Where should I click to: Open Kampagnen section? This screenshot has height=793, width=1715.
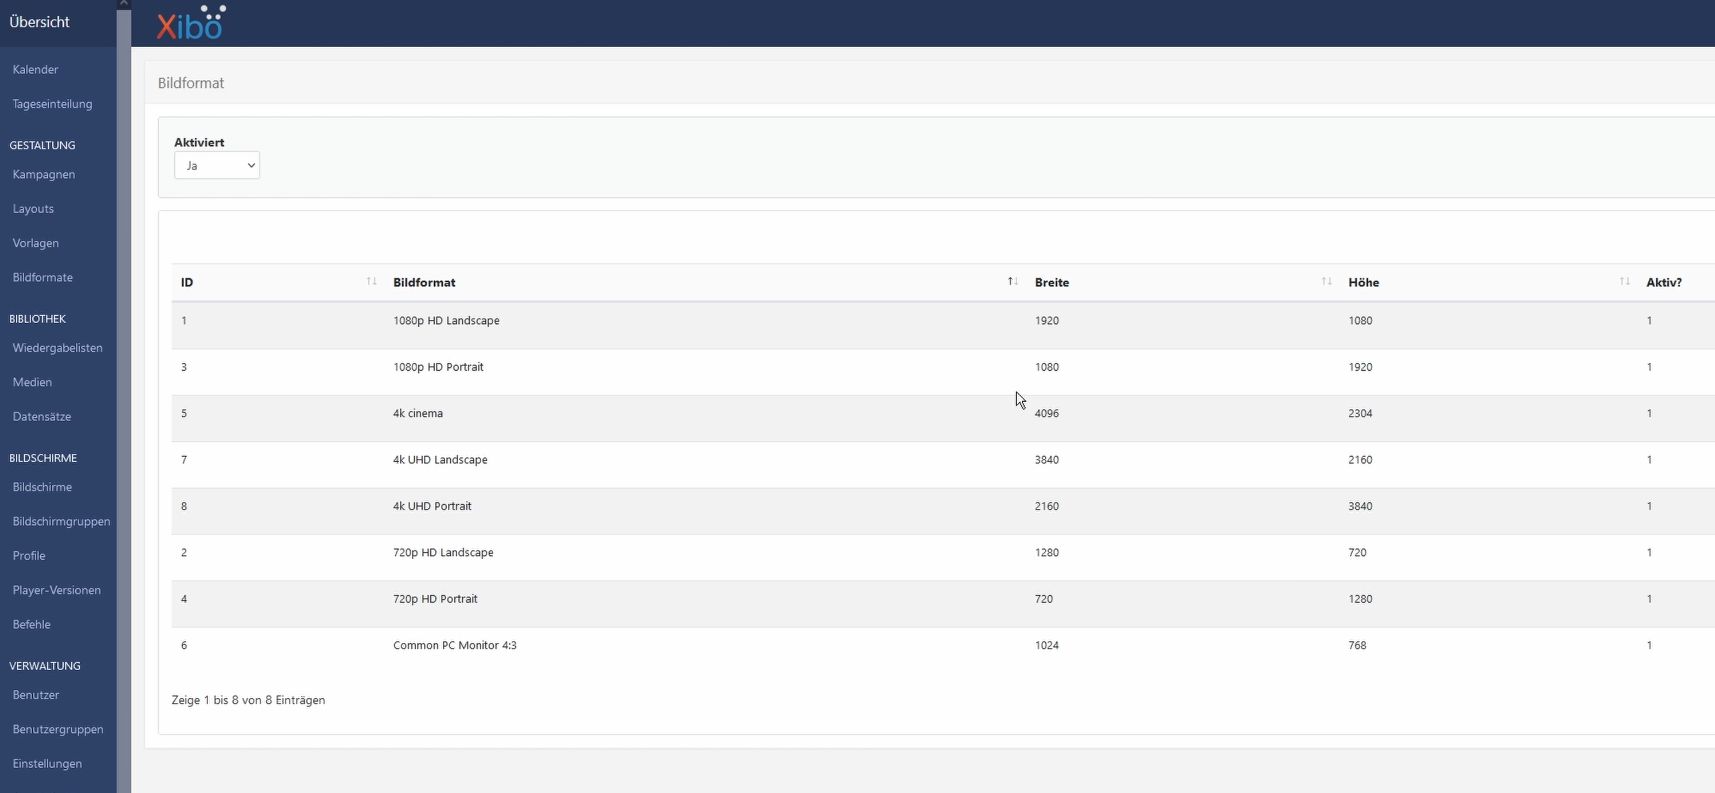44,174
